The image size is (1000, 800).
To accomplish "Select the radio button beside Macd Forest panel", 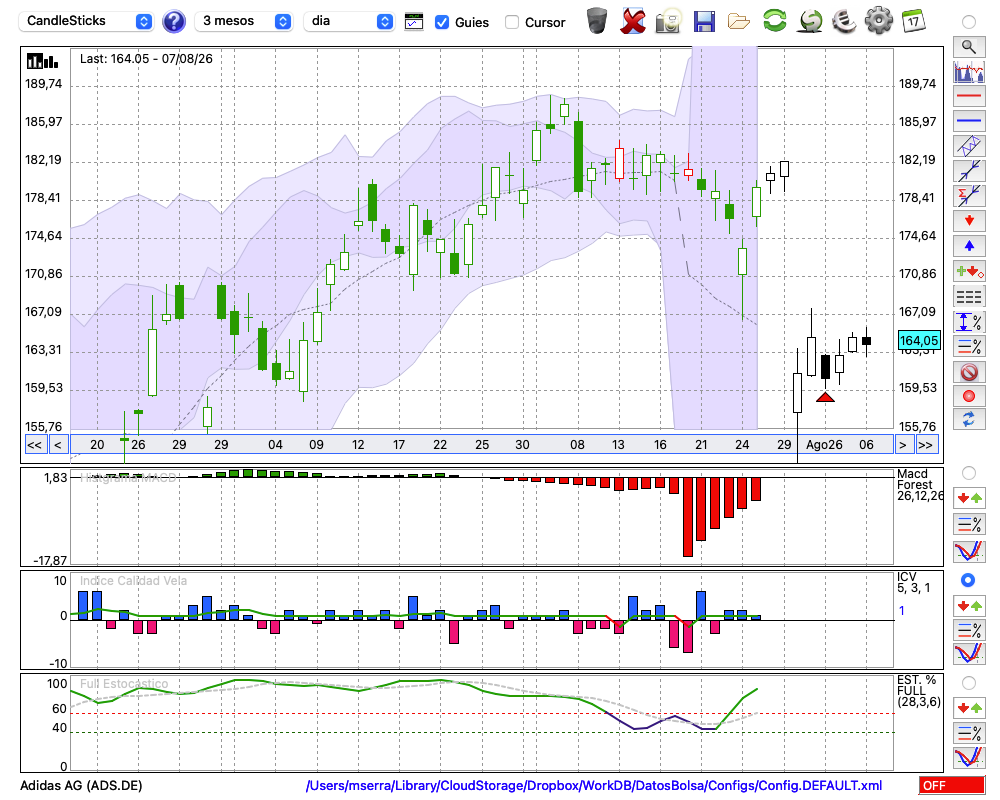I will [x=969, y=473].
